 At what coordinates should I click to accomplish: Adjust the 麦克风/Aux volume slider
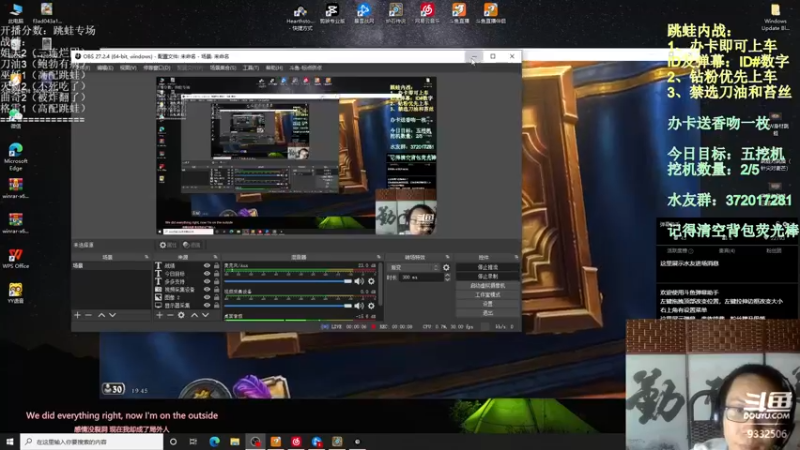pos(288,281)
